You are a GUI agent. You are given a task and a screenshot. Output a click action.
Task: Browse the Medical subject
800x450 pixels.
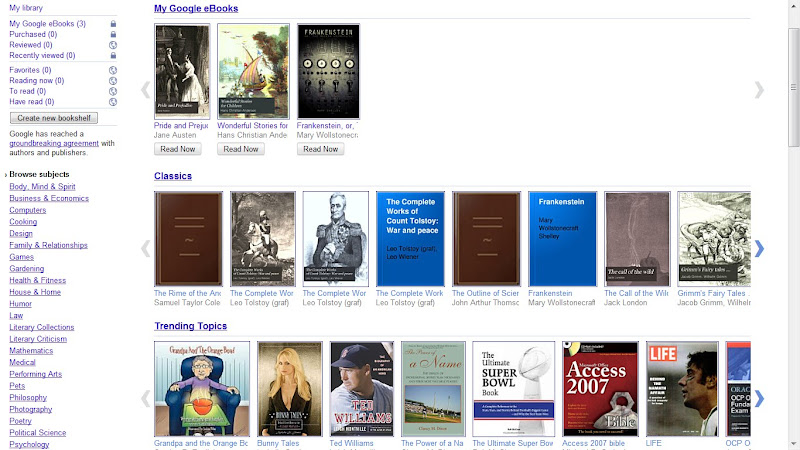pyautogui.click(x=22, y=363)
